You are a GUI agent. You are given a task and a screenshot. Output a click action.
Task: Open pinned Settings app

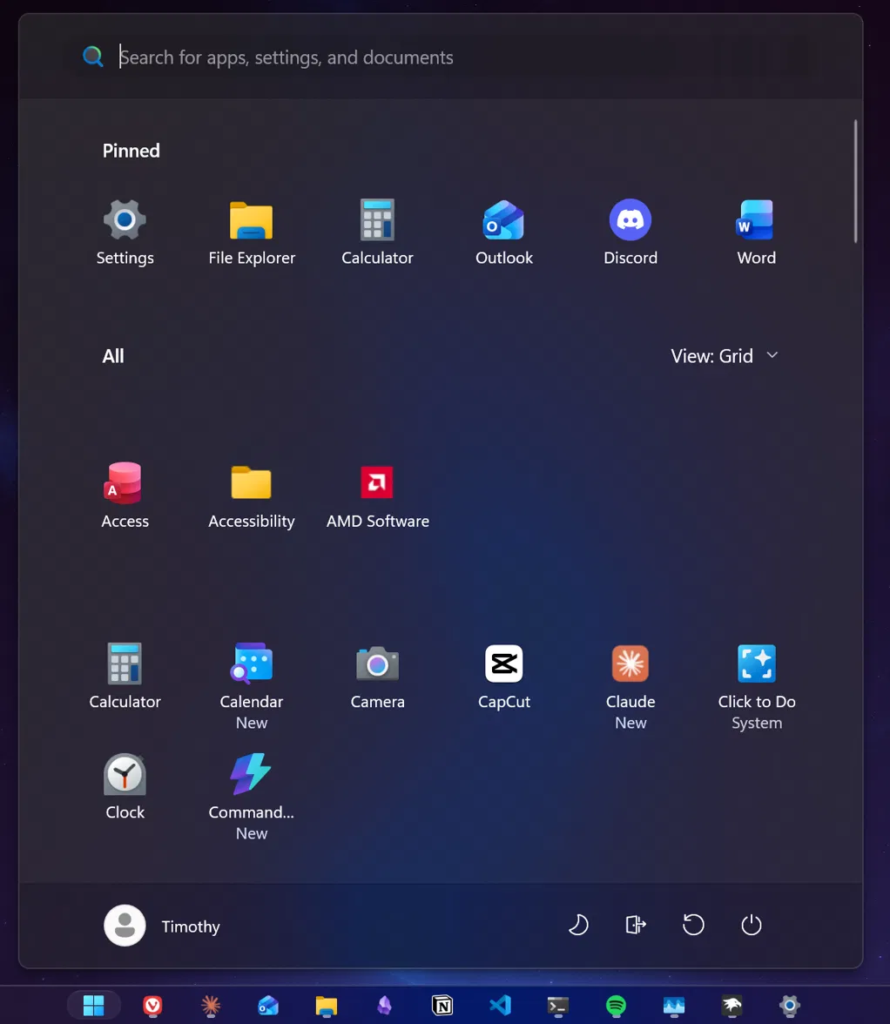(125, 232)
